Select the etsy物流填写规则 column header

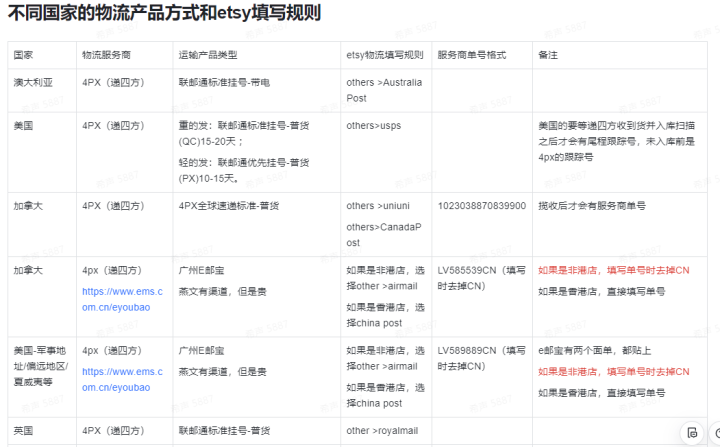click(x=385, y=55)
